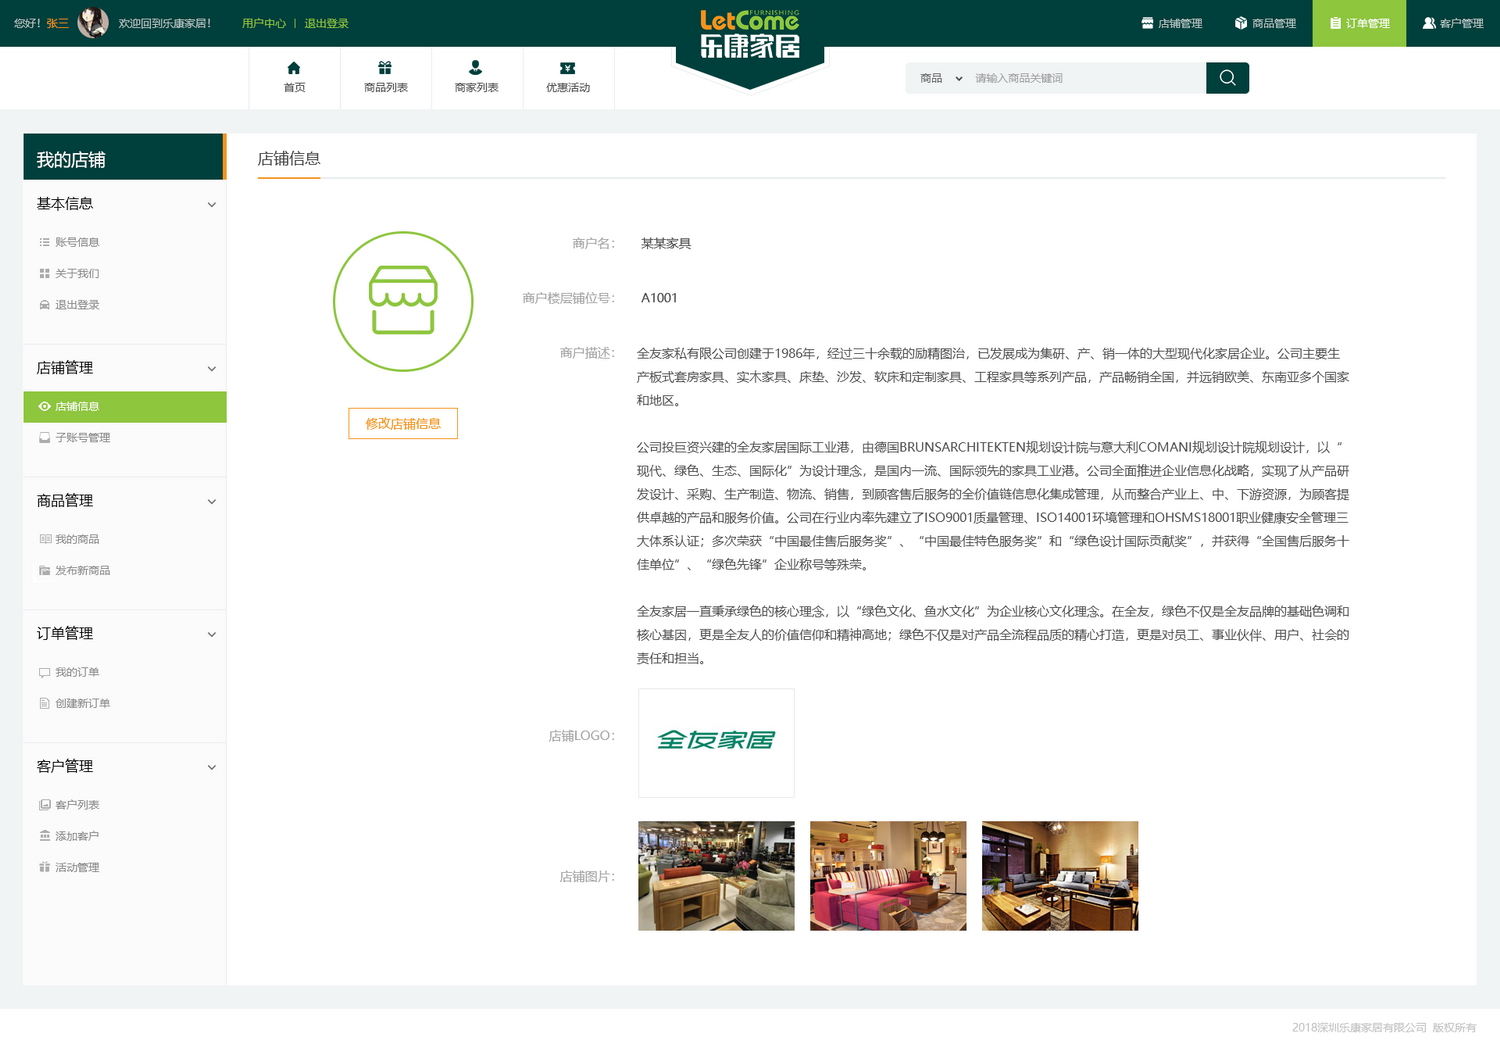Collapse the 基本信息 section chevron

211,204
